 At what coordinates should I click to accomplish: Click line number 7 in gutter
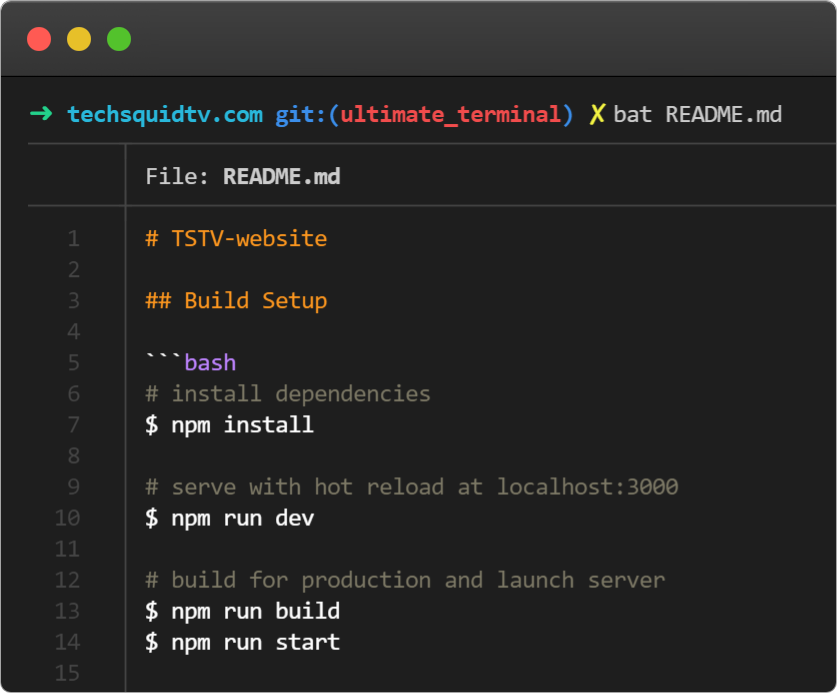coord(74,425)
